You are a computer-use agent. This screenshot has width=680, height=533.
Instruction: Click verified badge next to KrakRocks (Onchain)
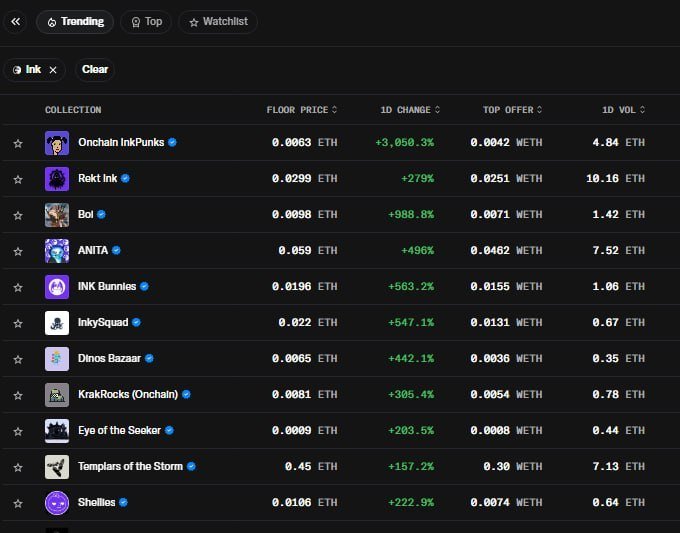[x=186, y=394]
